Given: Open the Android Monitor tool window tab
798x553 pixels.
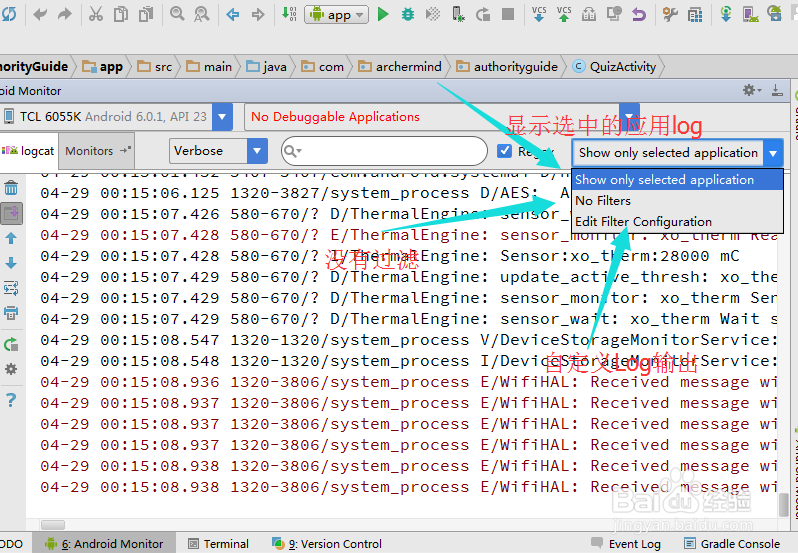Looking at the screenshot, I should point(104,544).
